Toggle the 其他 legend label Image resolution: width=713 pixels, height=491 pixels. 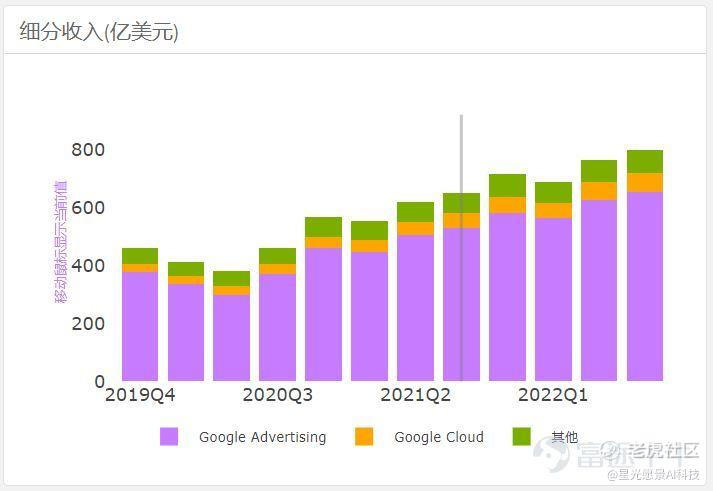564,437
